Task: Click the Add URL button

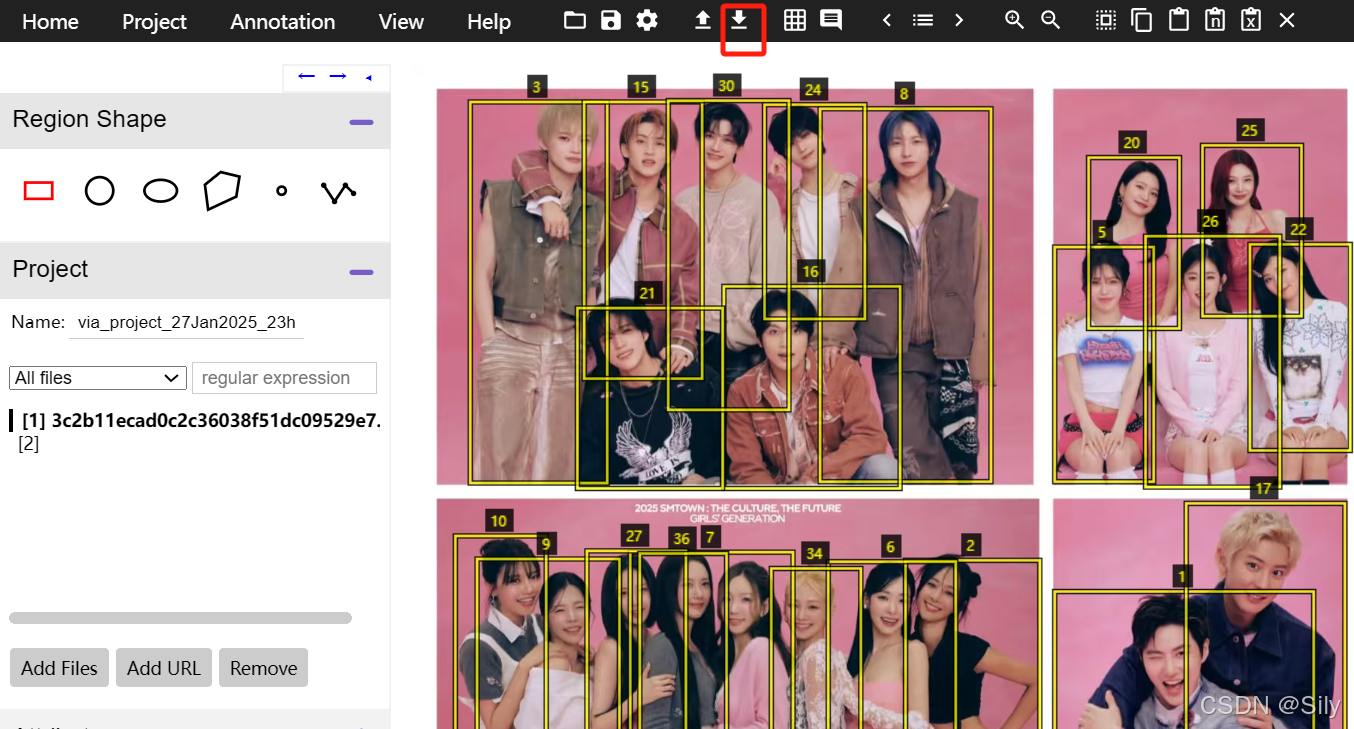Action: pyautogui.click(x=164, y=668)
